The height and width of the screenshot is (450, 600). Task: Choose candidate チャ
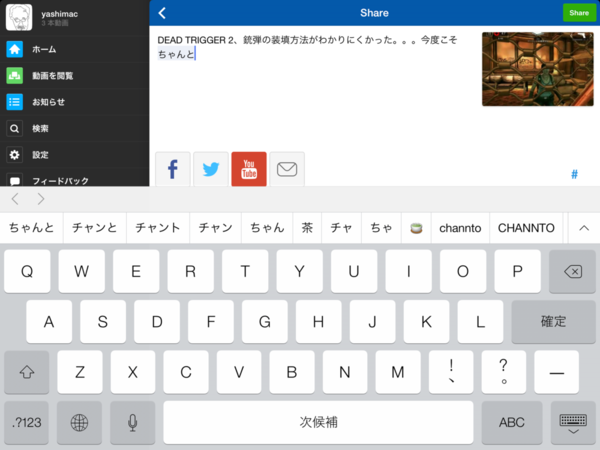click(341, 228)
